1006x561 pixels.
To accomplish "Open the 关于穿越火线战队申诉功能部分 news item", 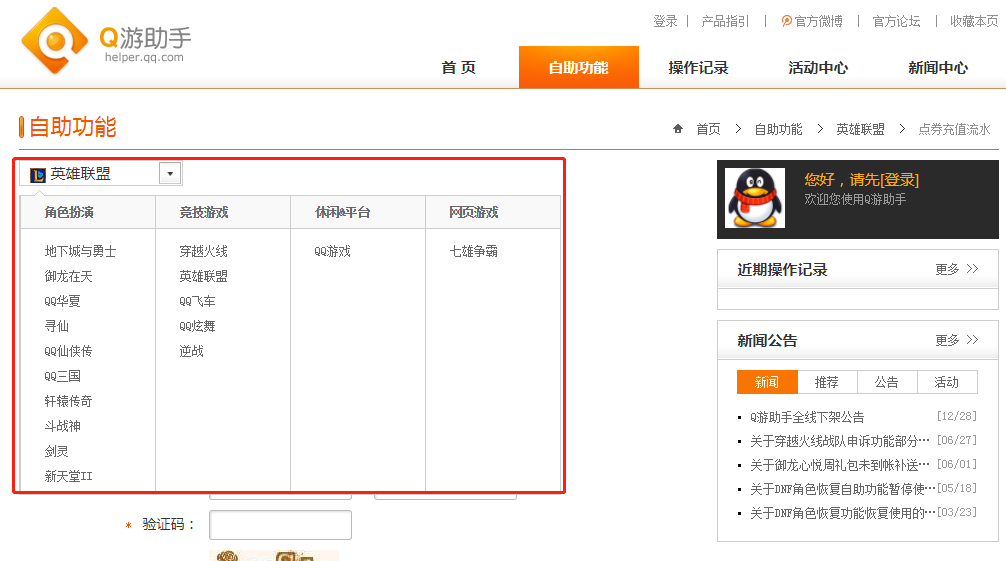I will (x=839, y=442).
